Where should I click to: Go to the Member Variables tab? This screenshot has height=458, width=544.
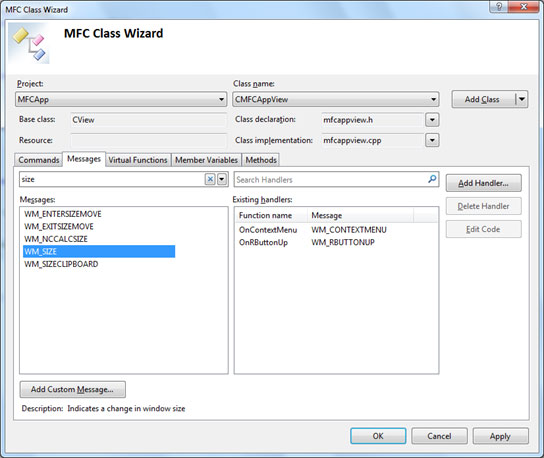(206, 160)
